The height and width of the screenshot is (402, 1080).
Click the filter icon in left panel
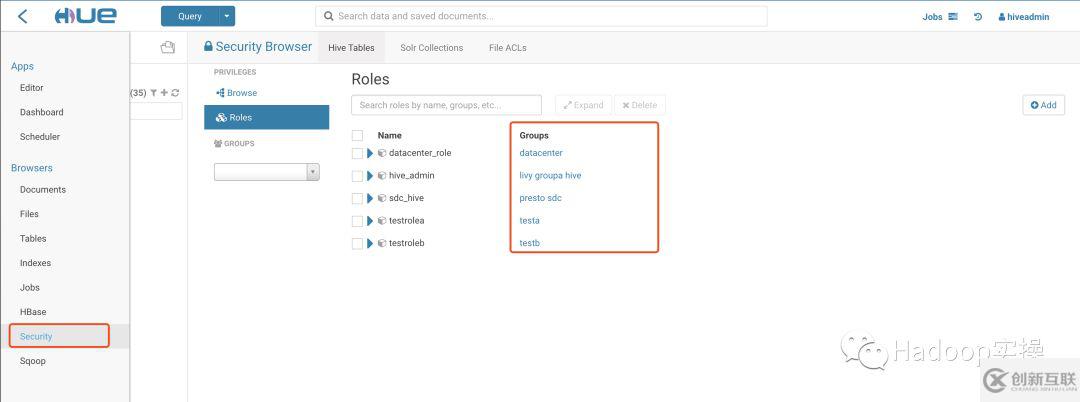click(154, 93)
